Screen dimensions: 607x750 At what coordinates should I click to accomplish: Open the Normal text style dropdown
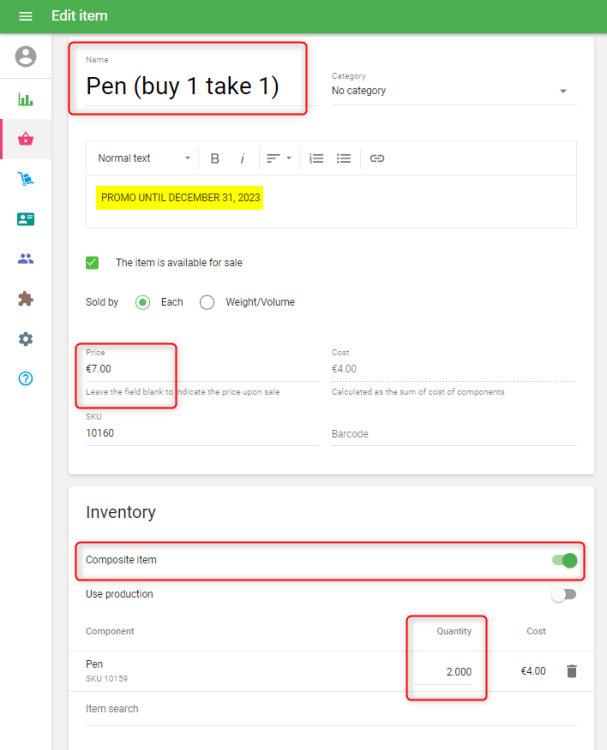coord(144,158)
